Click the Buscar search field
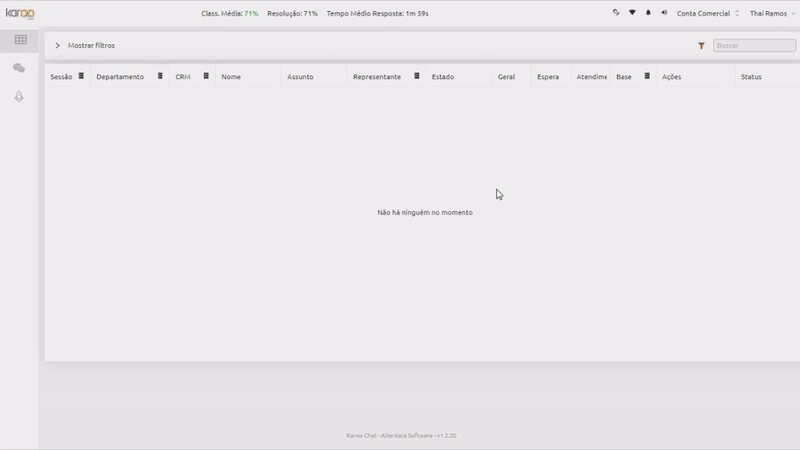The height and width of the screenshot is (450, 800). [754, 45]
